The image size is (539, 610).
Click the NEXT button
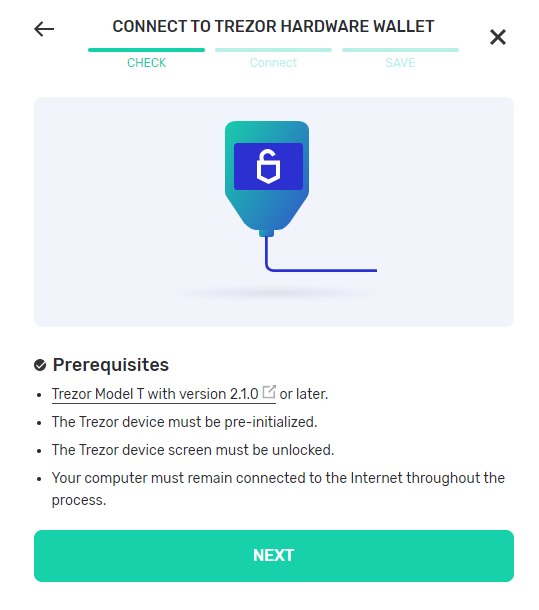pos(274,556)
